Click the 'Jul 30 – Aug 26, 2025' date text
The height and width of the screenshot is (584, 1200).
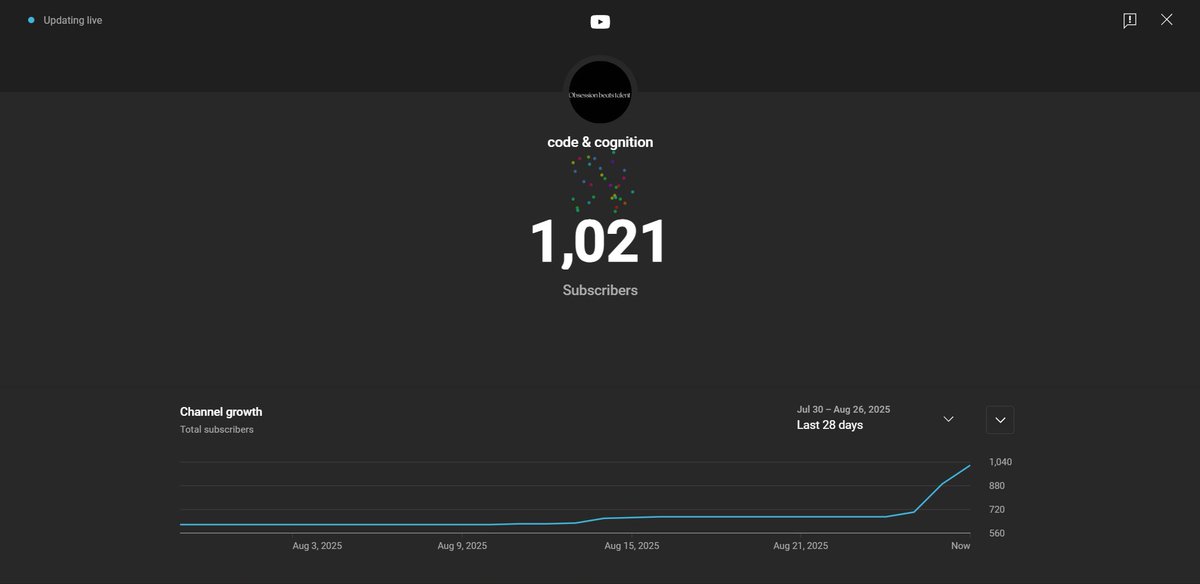[843, 409]
